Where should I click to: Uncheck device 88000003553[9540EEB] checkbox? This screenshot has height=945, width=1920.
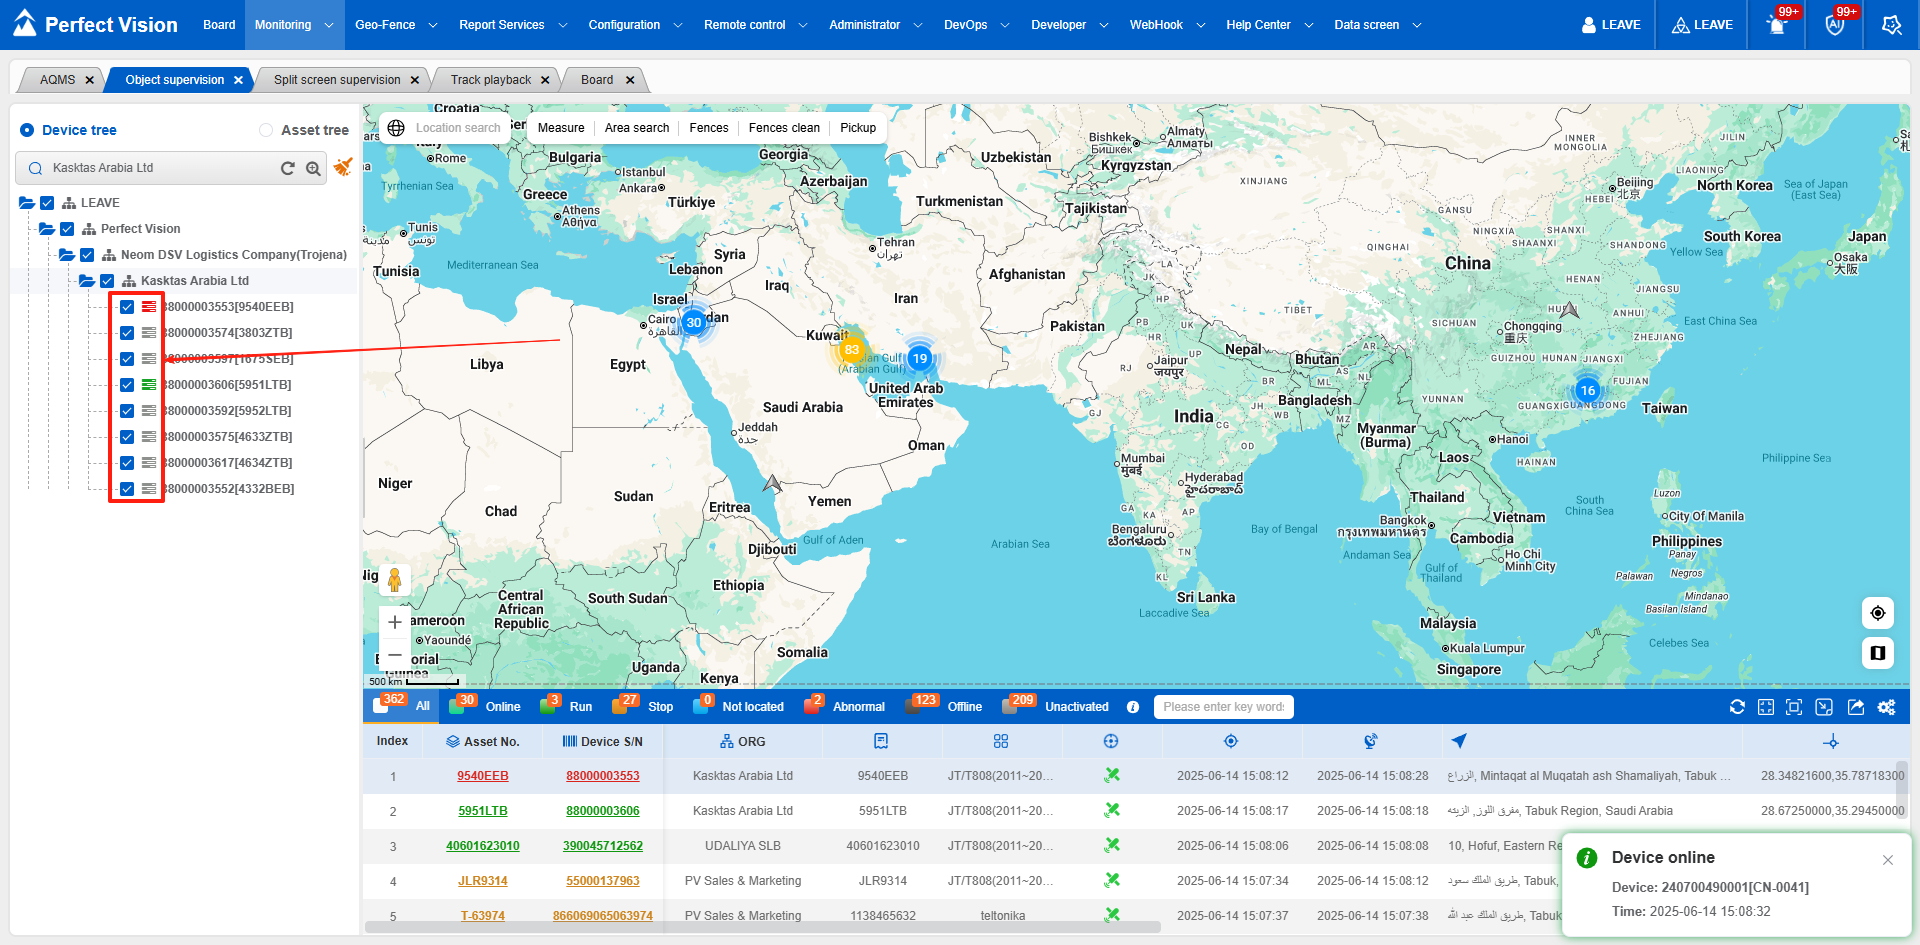(127, 307)
